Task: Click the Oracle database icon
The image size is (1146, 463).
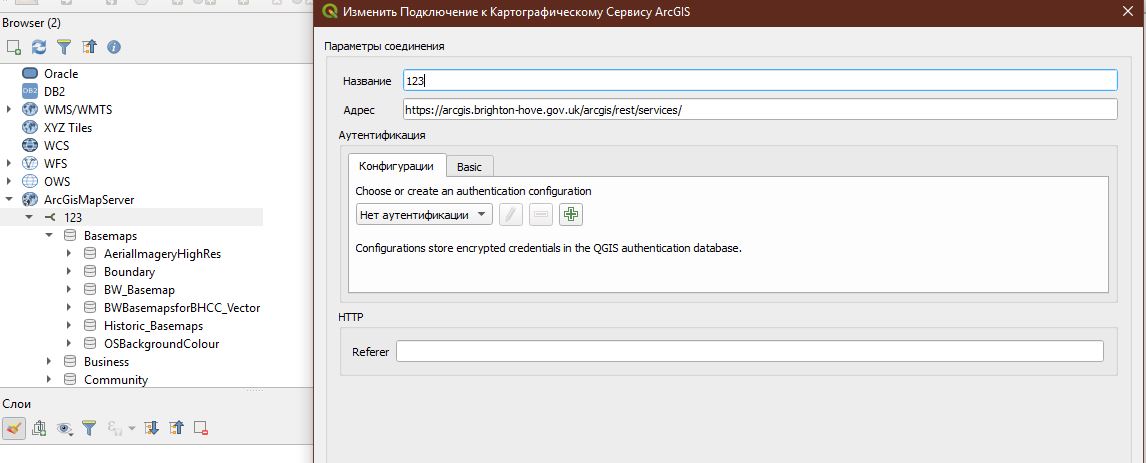Action: point(30,73)
